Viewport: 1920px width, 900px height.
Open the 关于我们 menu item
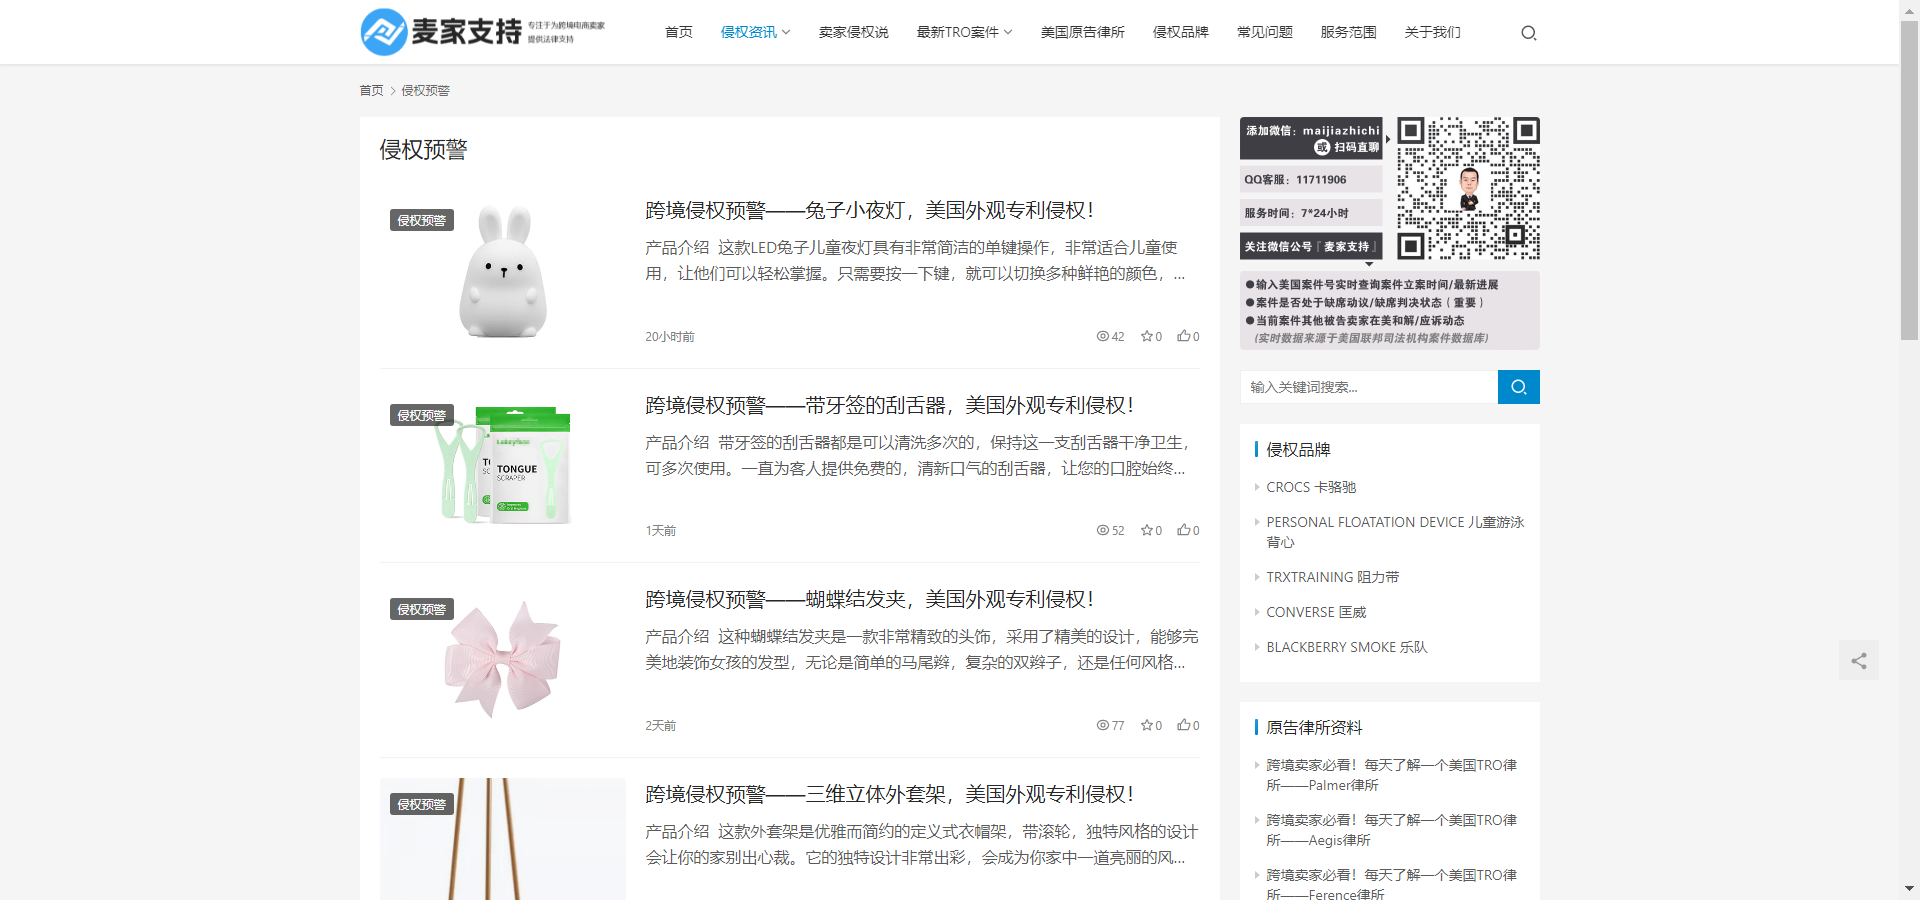(x=1432, y=32)
